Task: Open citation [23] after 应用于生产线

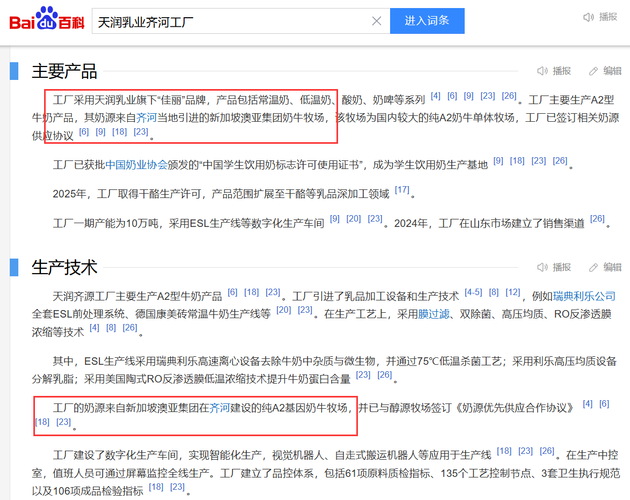Action: 526,451
